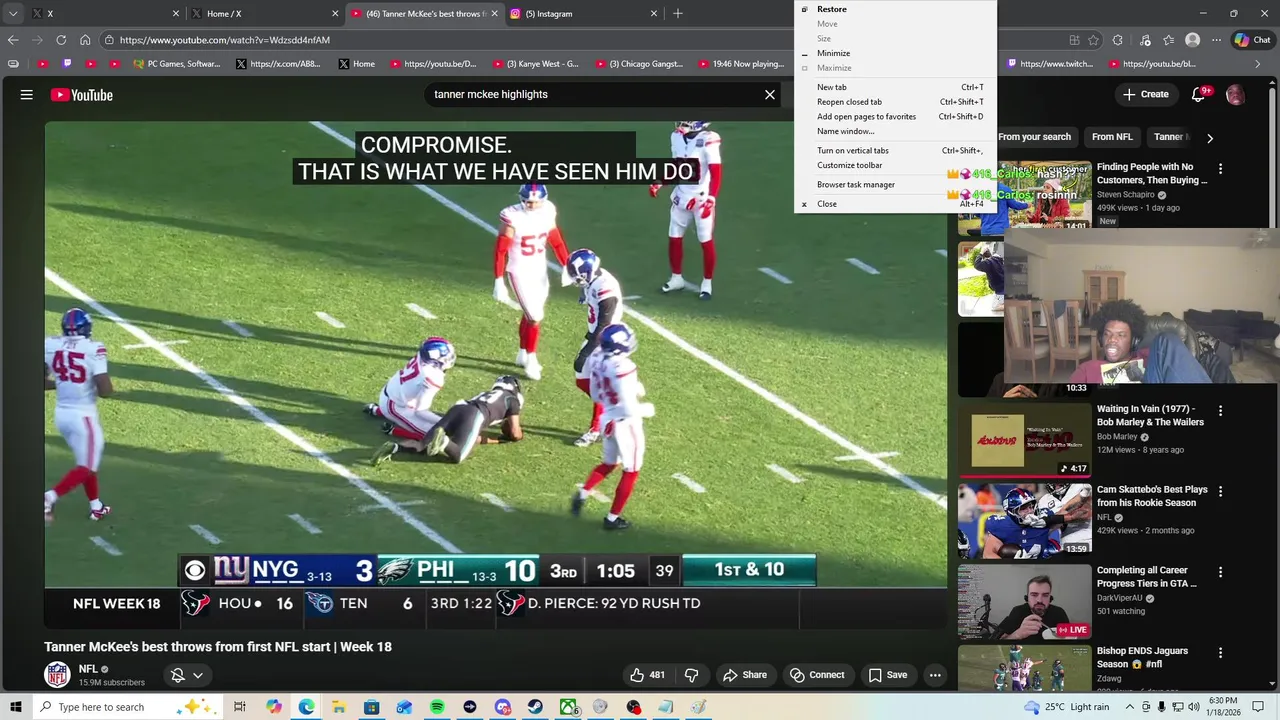The image size is (1280, 720).
Task: Open the NFL channel subscription bell dropdown
Action: tap(187, 675)
